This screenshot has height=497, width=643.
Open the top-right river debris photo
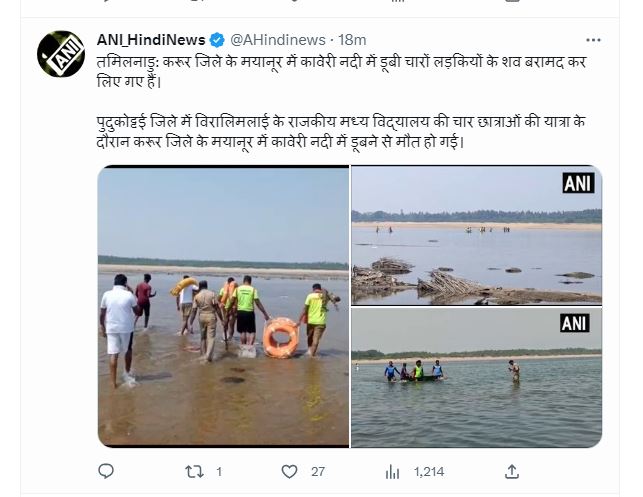(476, 235)
